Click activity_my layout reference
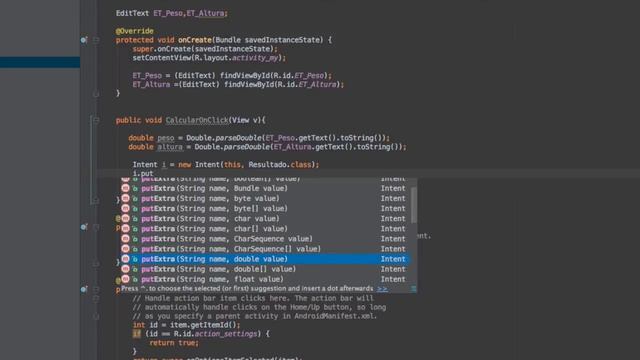This screenshot has width=640, height=360. (x=255, y=58)
